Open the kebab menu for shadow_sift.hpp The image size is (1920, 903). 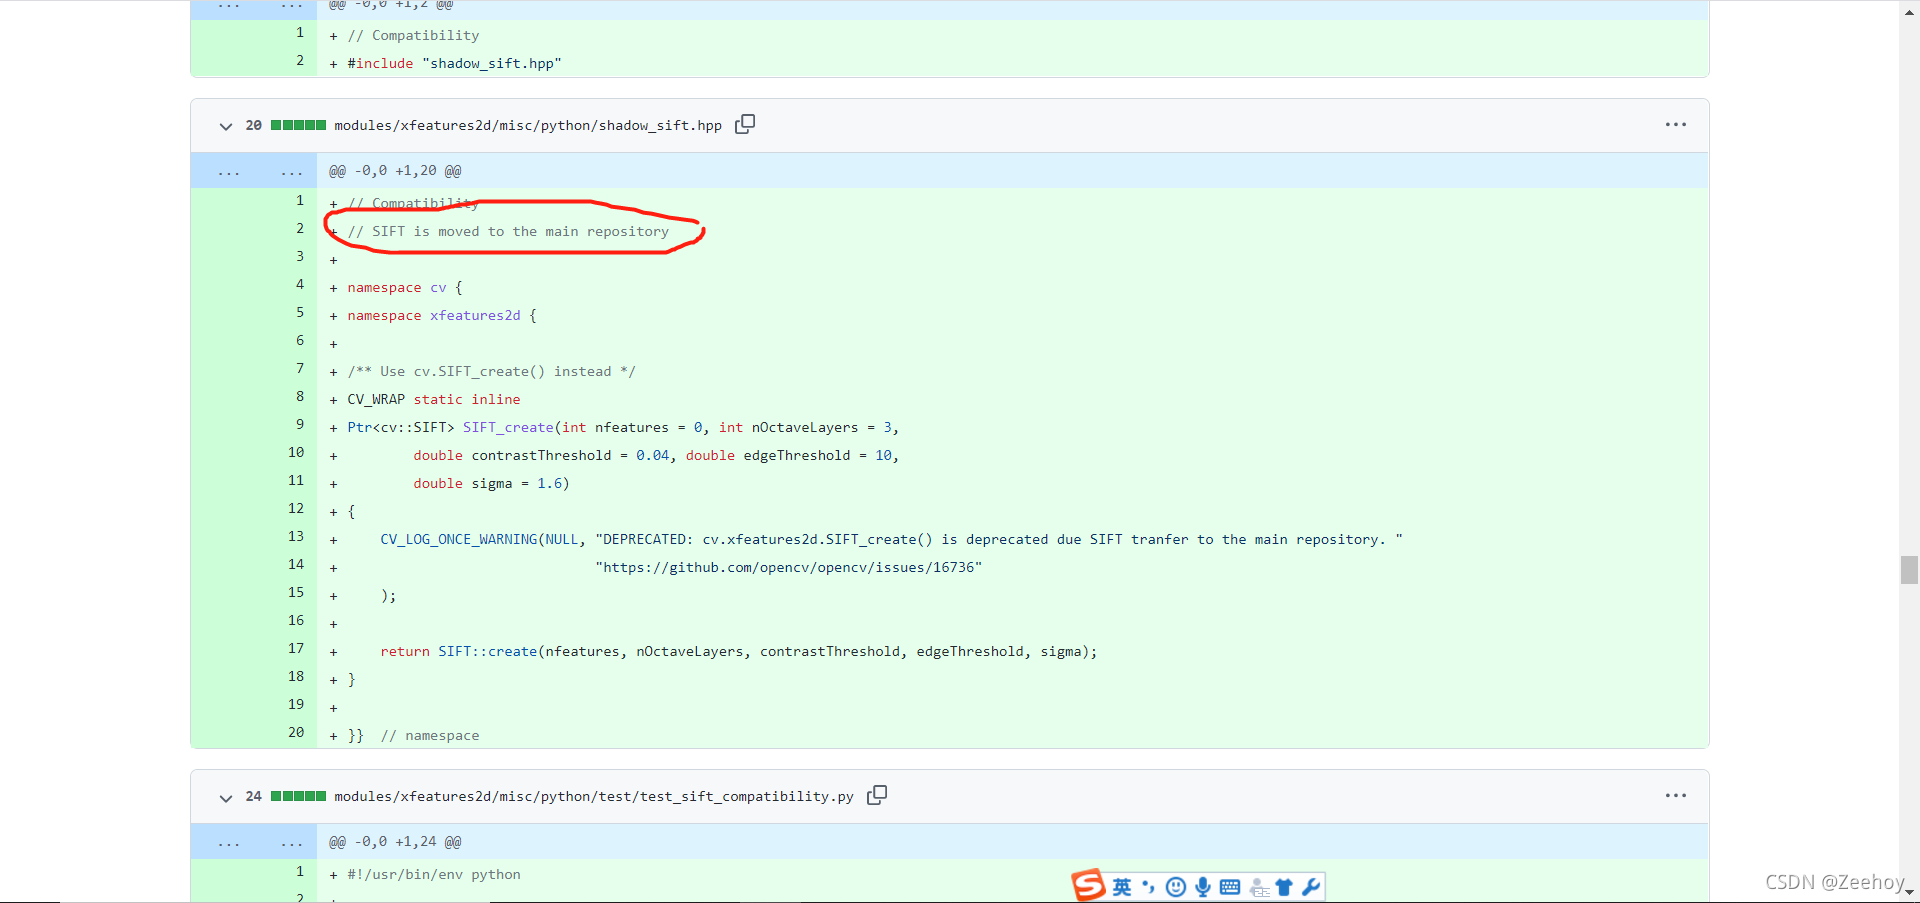(x=1675, y=125)
